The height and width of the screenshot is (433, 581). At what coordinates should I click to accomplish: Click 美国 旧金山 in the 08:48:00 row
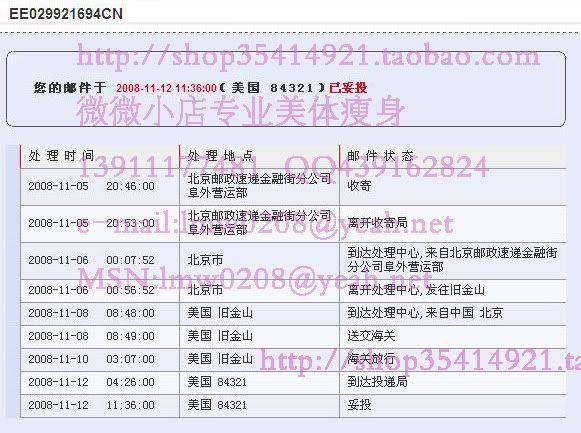(220, 313)
